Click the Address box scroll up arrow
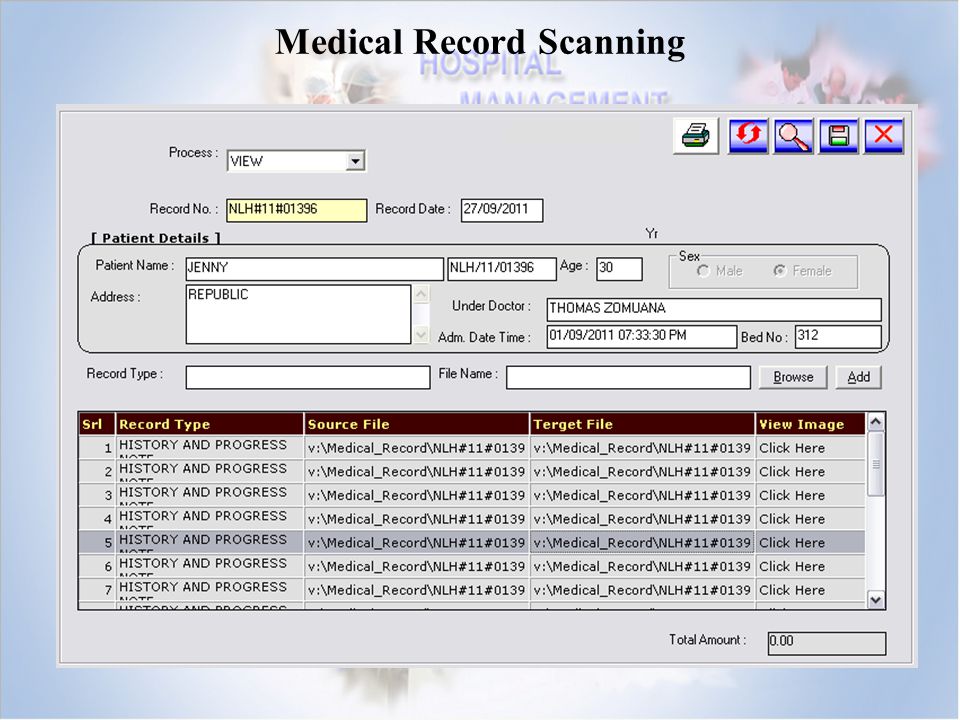This screenshot has height=720, width=960. click(x=421, y=294)
